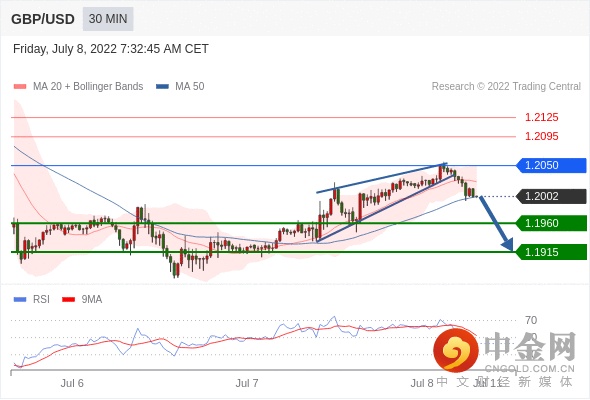Viewport: 590px width, 400px height.
Task: Click the 'Jul 8' date axis label
Action: [x=422, y=383]
